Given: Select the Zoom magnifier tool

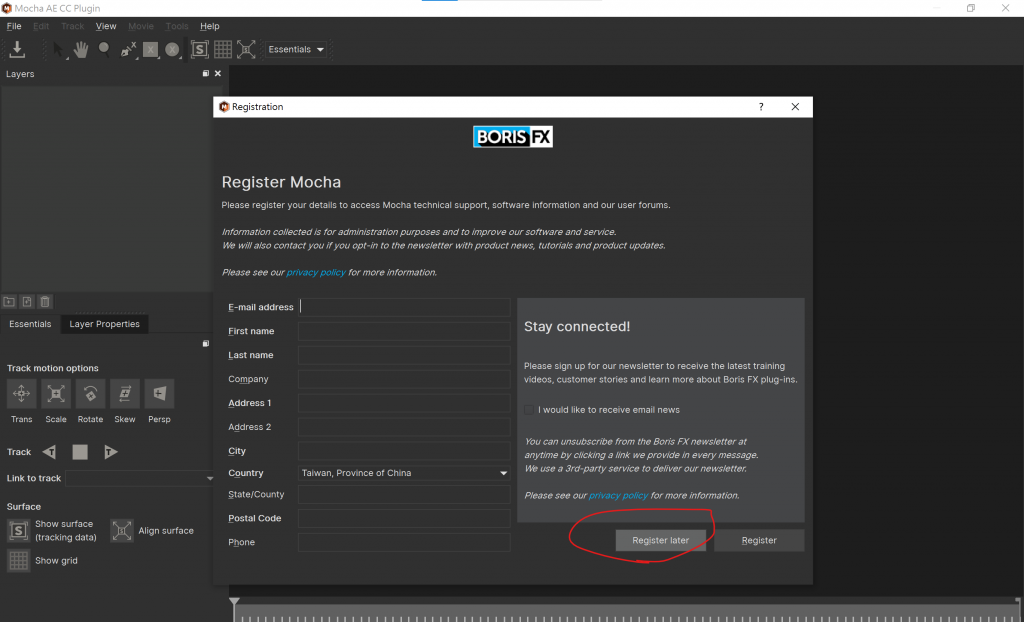Looking at the screenshot, I should point(104,49).
